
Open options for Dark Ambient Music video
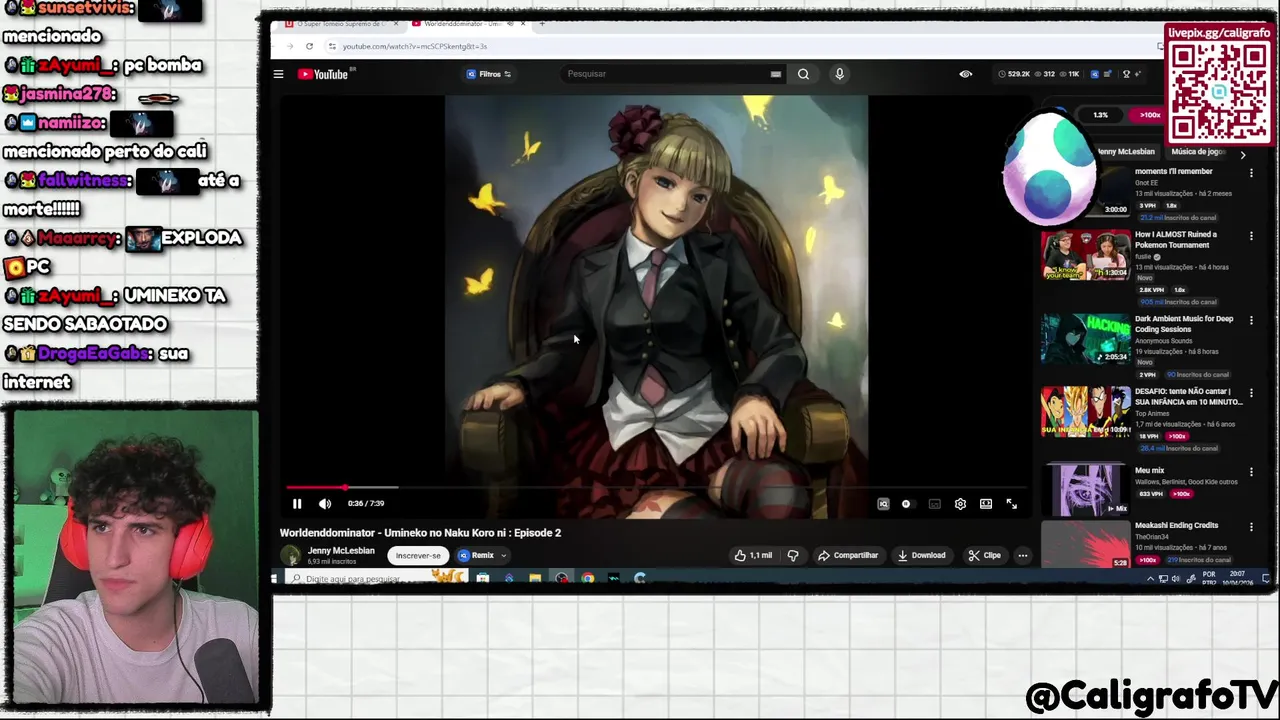[x=1251, y=321]
